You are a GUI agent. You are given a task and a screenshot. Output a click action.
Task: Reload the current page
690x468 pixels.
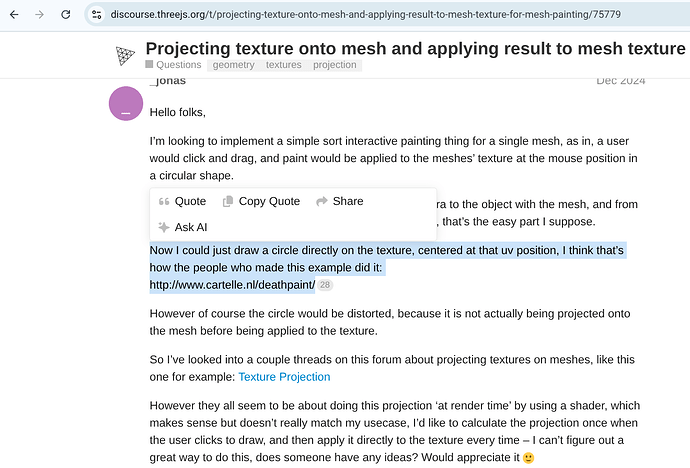65,15
